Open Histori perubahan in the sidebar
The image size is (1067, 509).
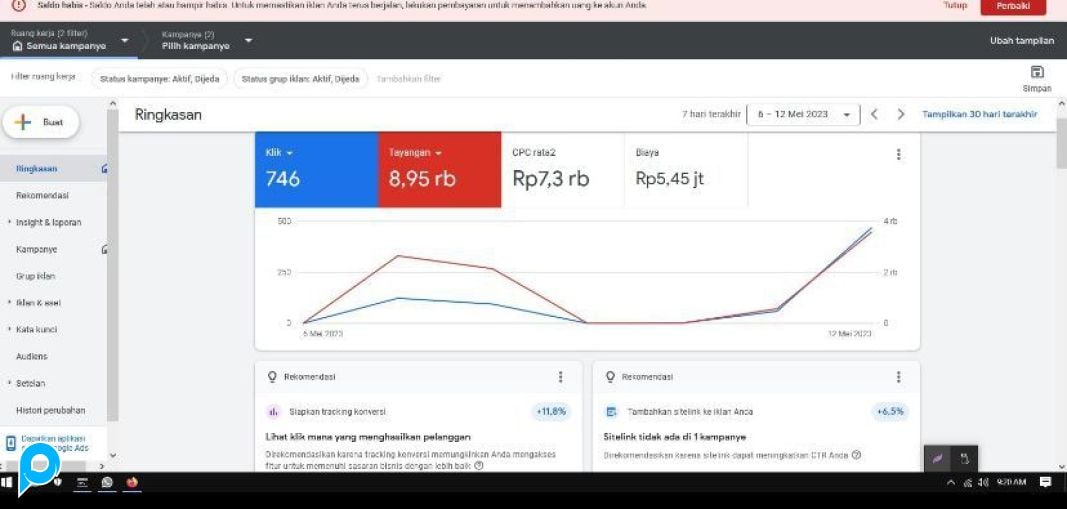pyautogui.click(x=50, y=410)
